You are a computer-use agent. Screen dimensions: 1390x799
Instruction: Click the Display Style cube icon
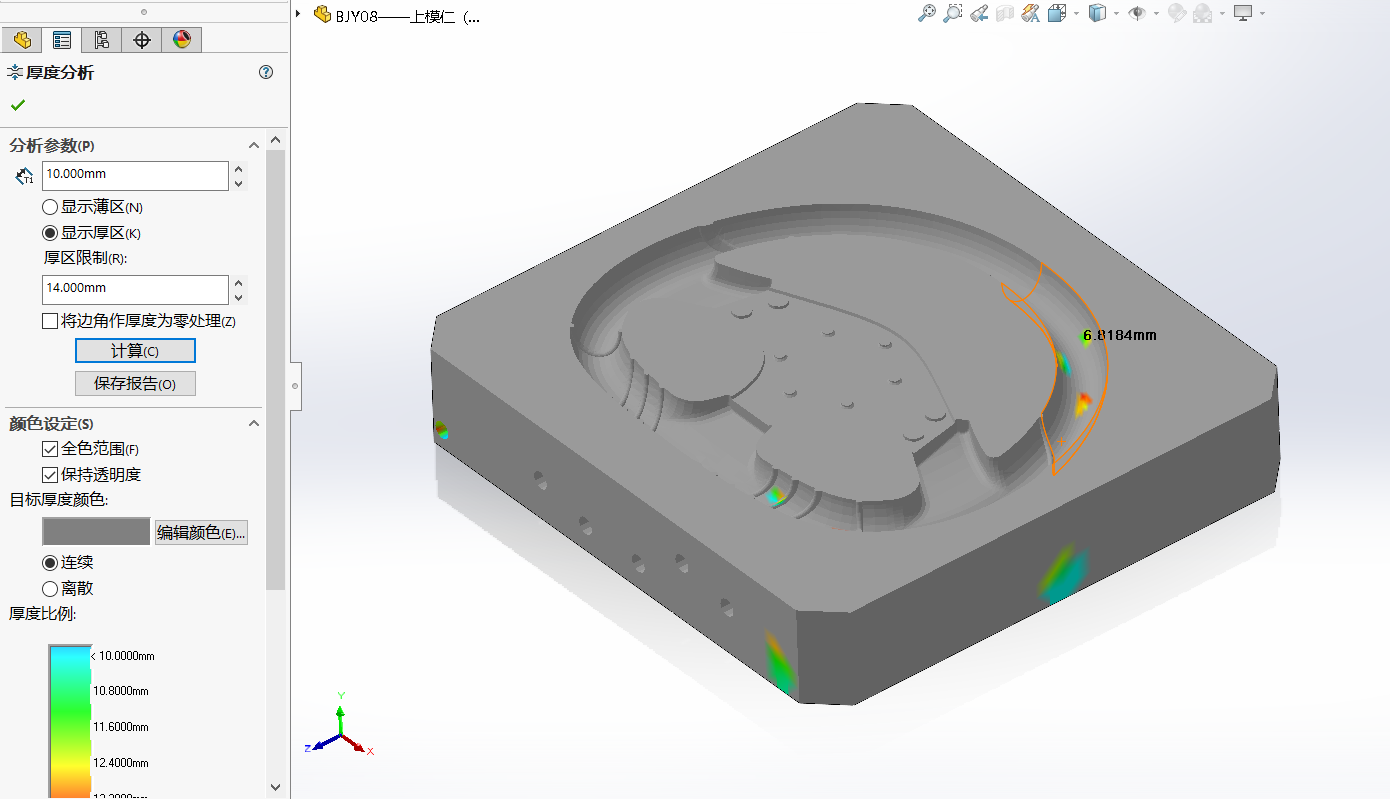[1097, 13]
